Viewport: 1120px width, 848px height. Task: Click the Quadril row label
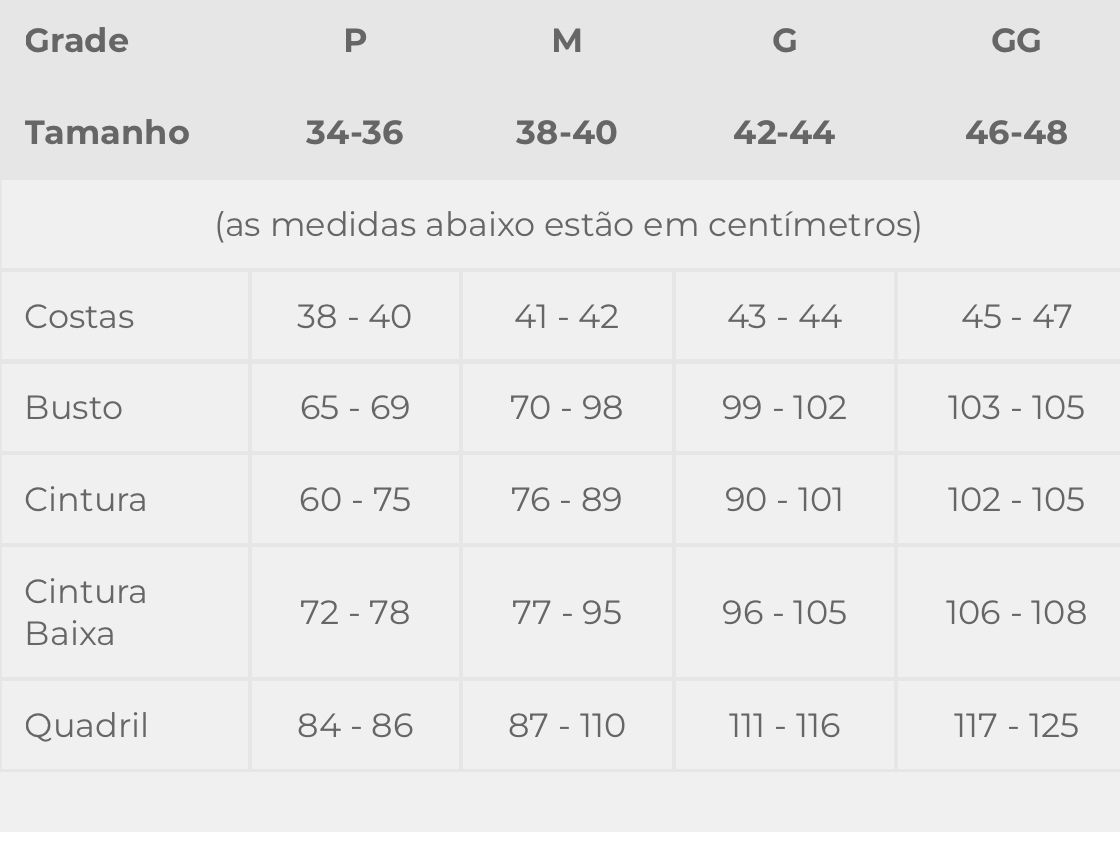(x=86, y=725)
